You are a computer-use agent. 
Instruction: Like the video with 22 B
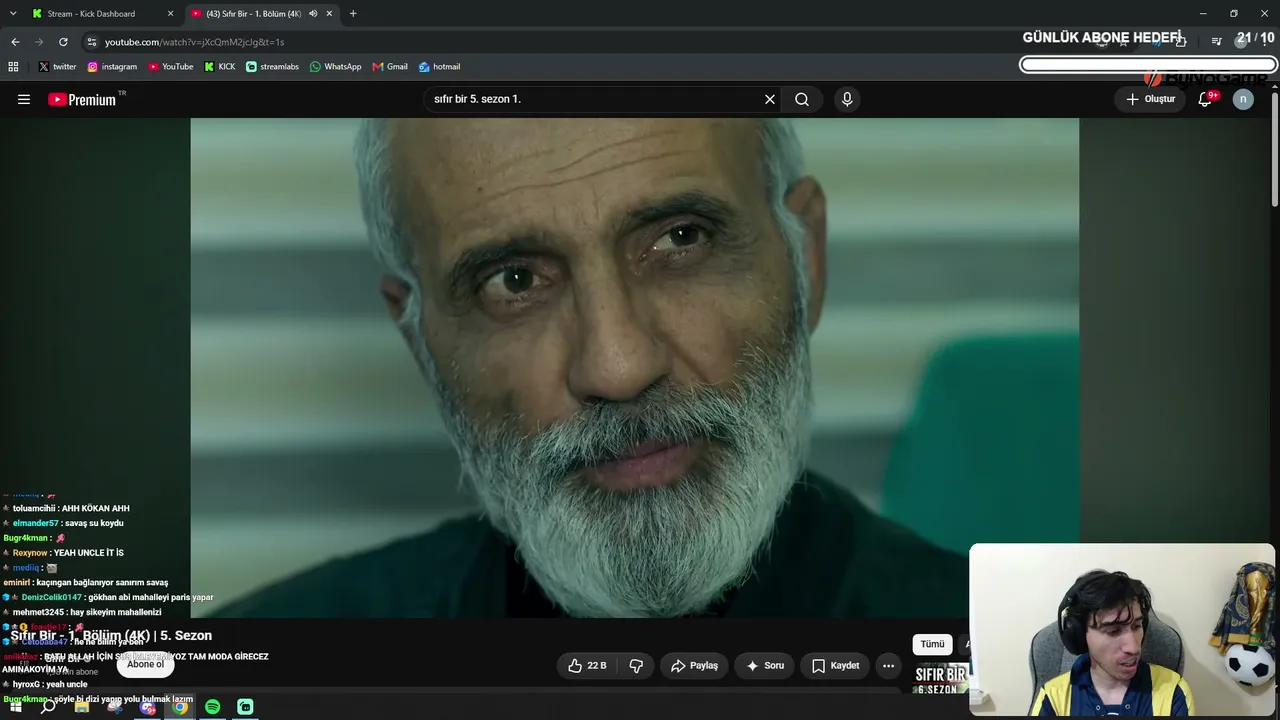(x=587, y=665)
